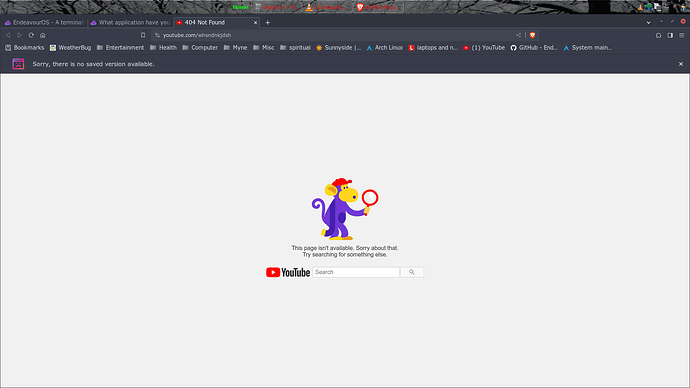690x388 pixels.
Task: Open the Brave Shields lion icon
Action: [532, 35]
